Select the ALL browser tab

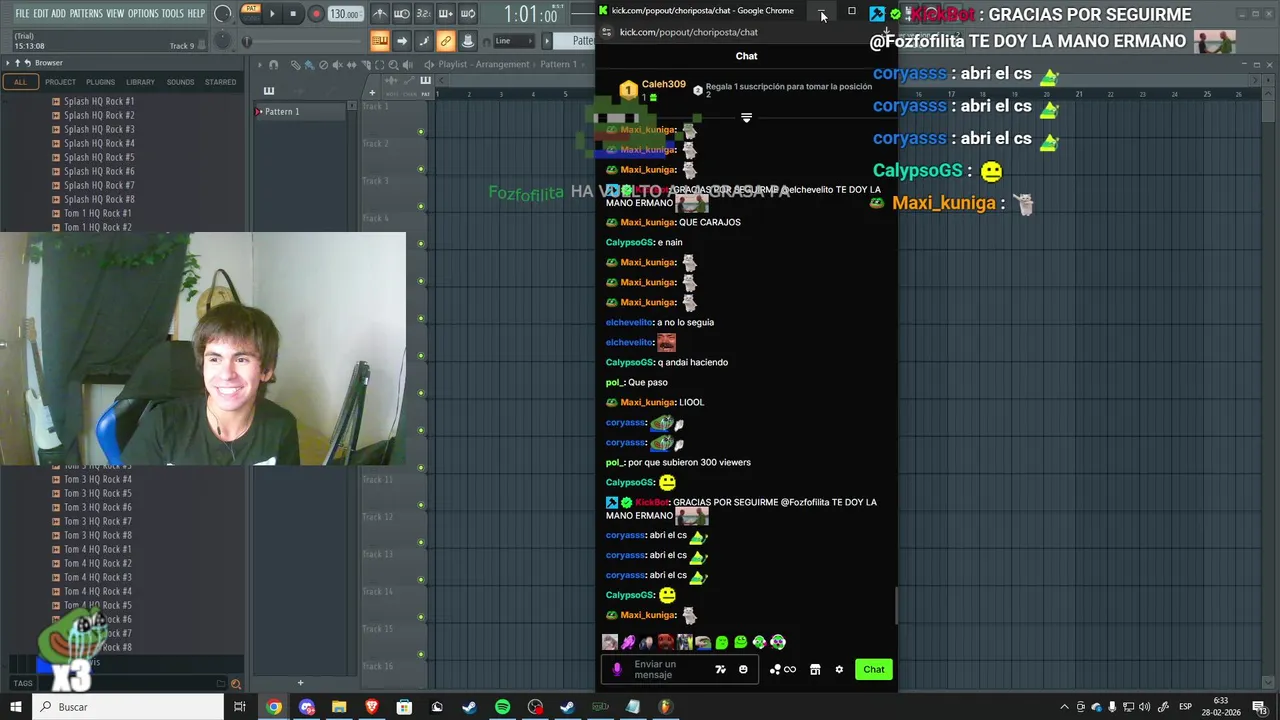point(20,82)
